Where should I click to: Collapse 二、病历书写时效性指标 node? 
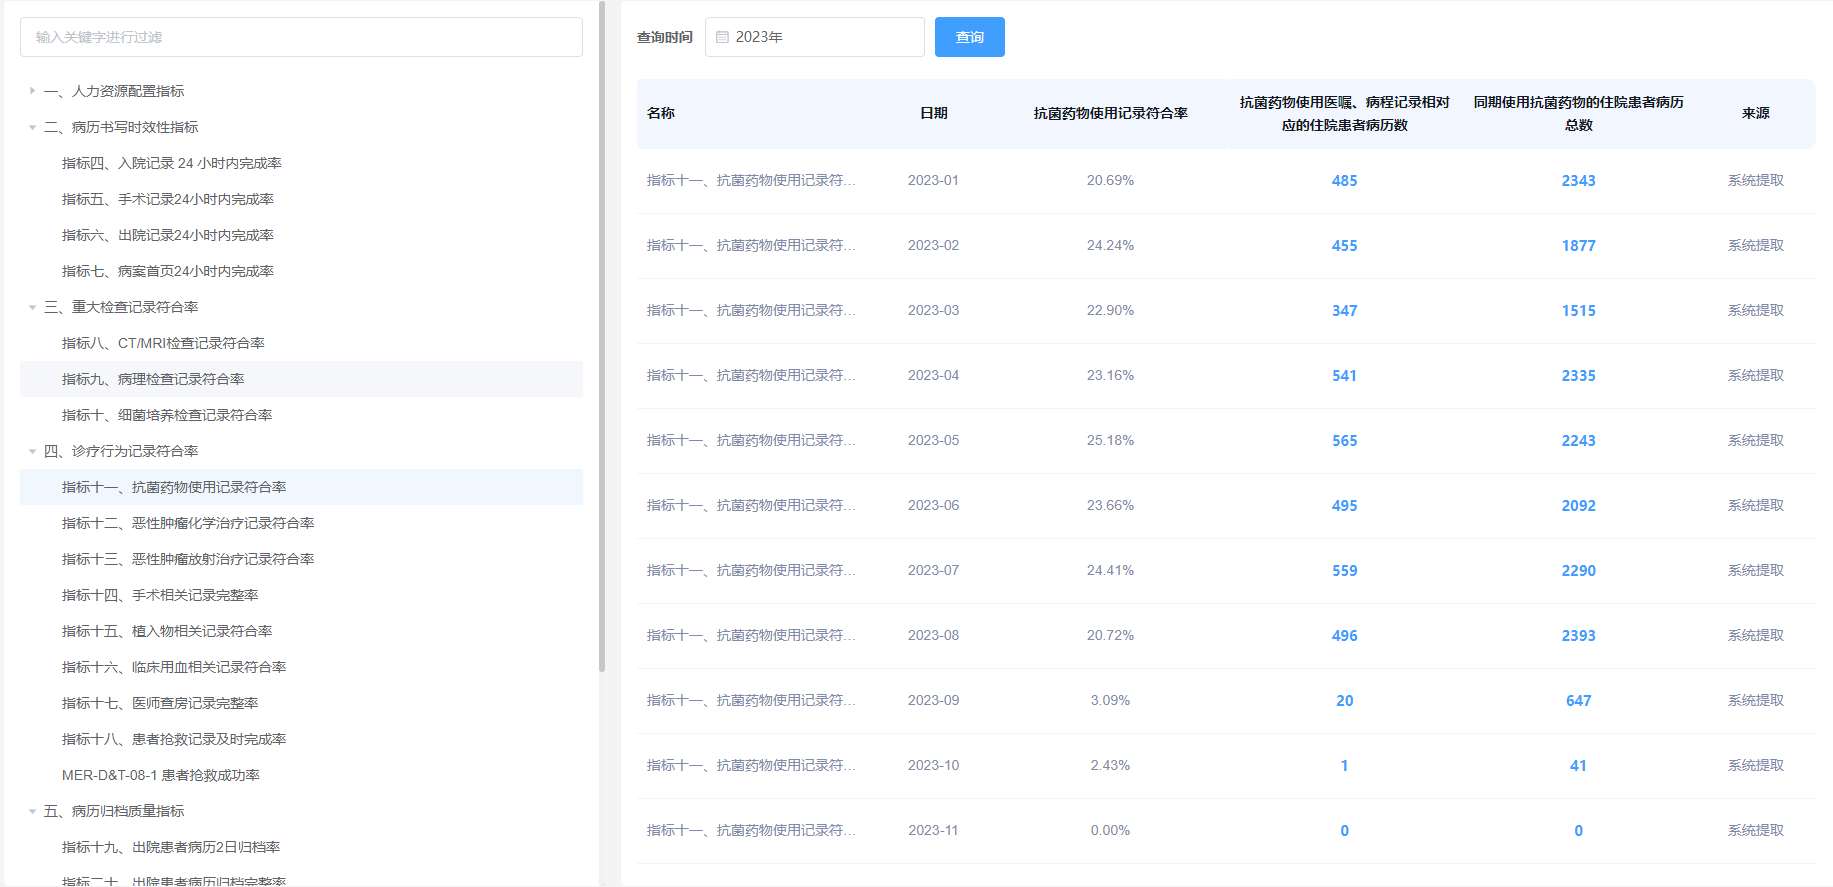(x=32, y=127)
